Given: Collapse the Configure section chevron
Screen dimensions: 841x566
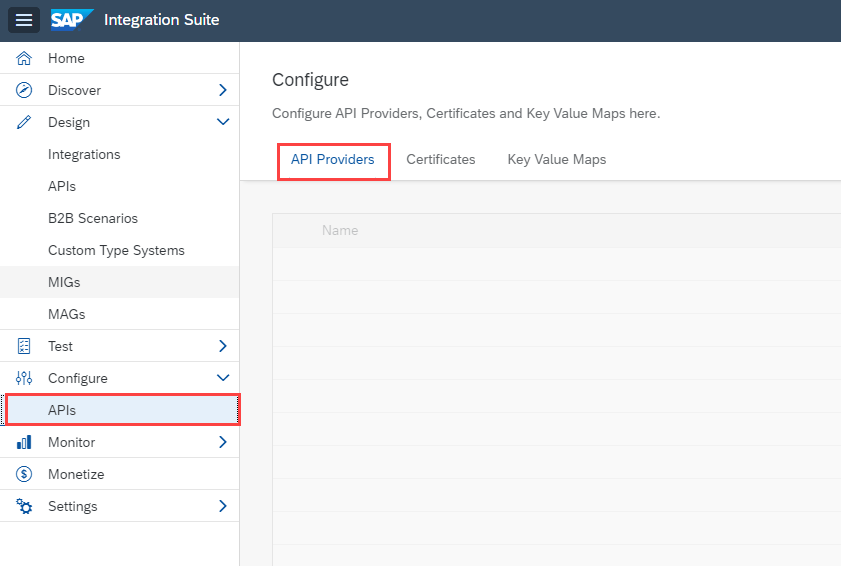Looking at the screenshot, I should 223,378.
